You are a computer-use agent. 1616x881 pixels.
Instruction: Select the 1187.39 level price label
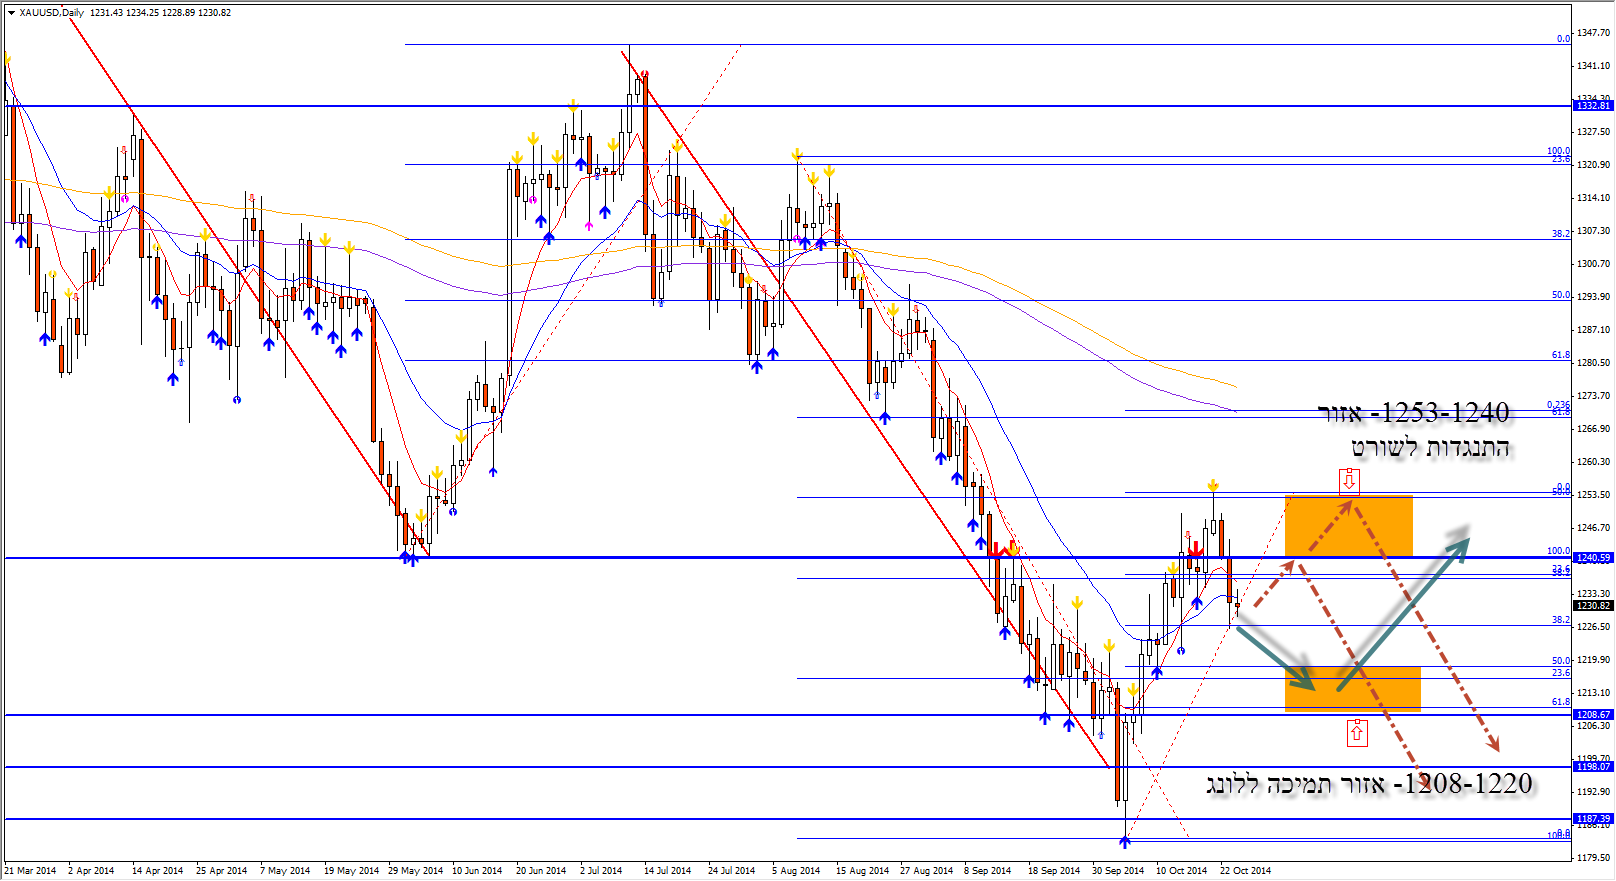click(1593, 819)
